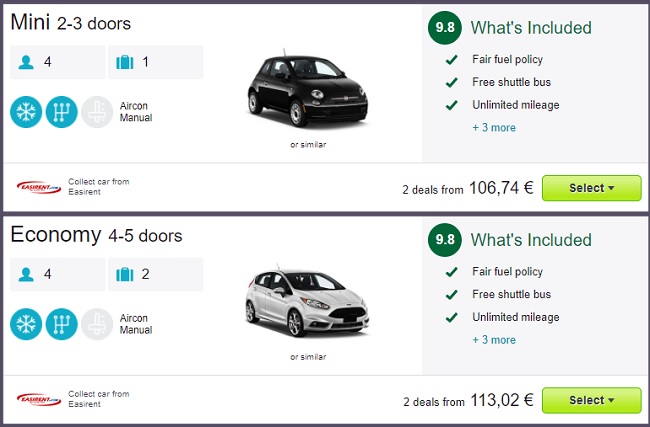
Task: Click the air conditioning snowflake icon for Mini
Action: (27, 111)
